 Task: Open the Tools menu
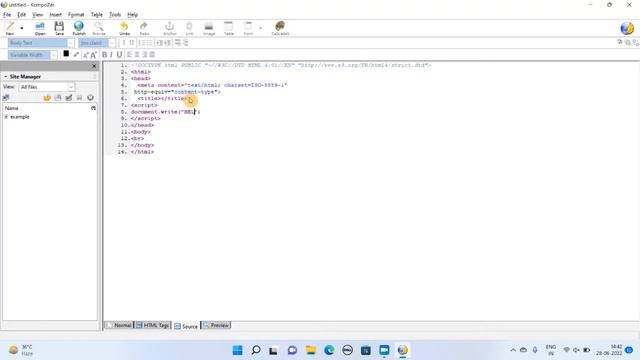click(x=115, y=15)
